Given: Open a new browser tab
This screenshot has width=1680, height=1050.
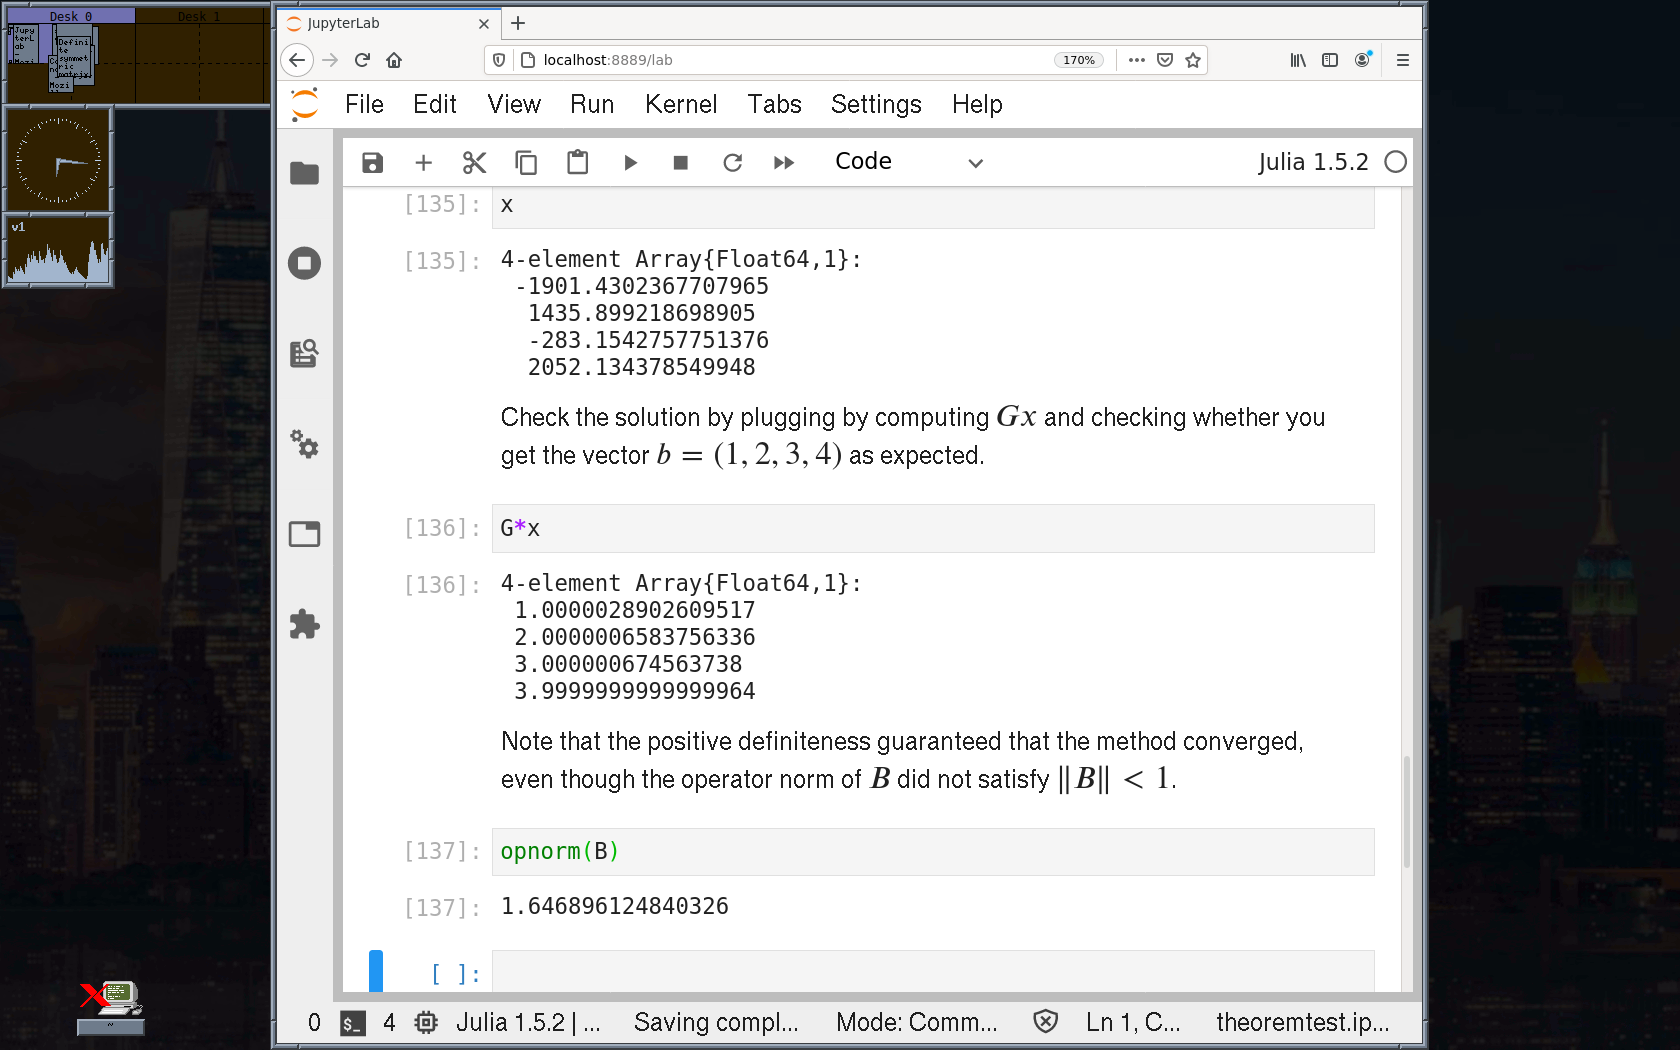Looking at the screenshot, I should click(x=518, y=23).
